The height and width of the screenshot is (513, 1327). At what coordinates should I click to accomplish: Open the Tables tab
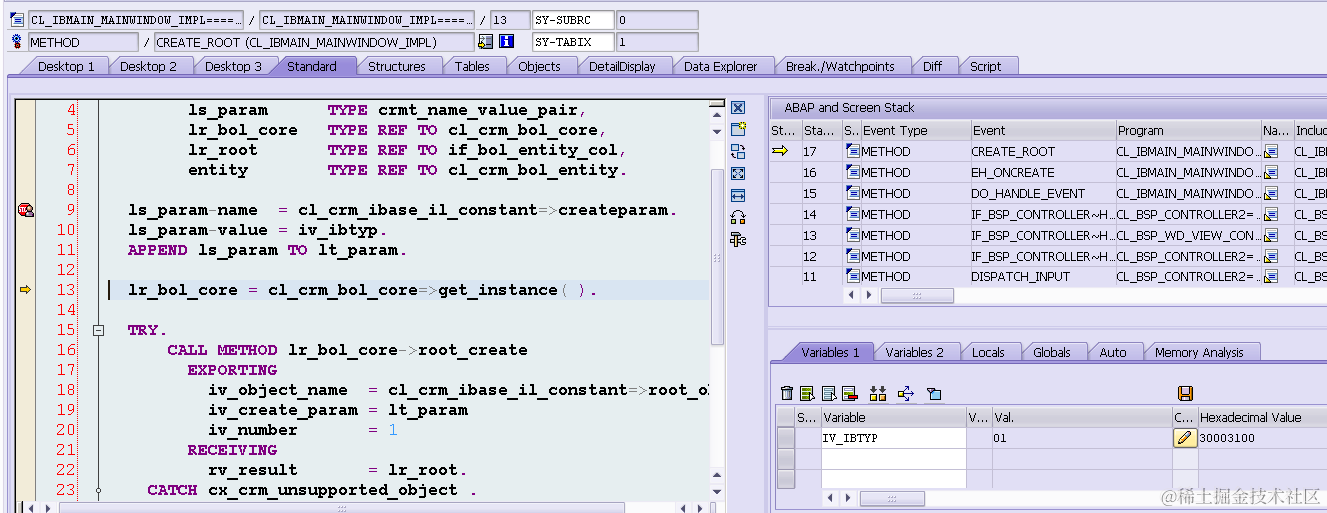472,66
